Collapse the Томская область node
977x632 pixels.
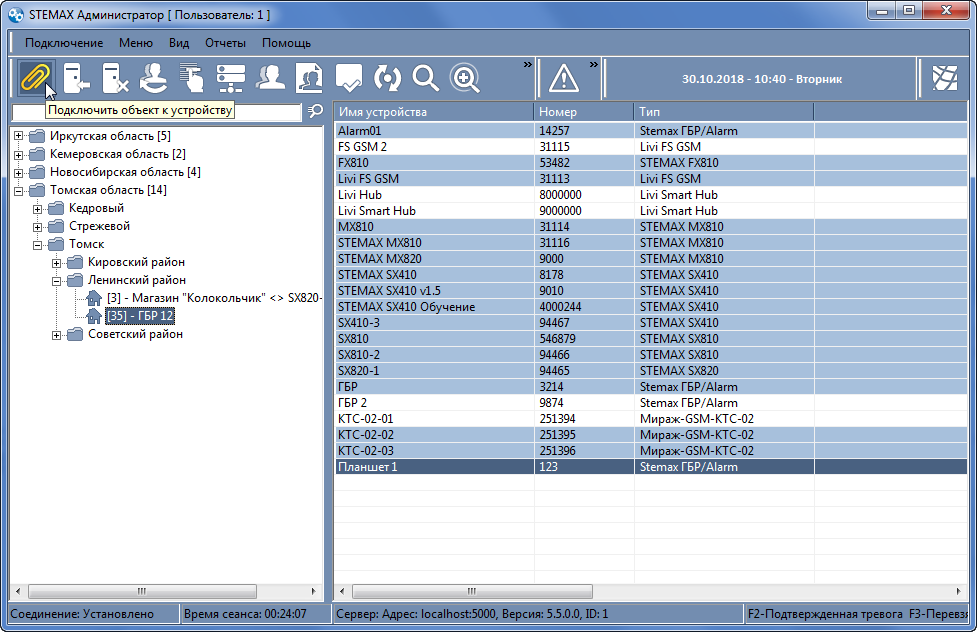[19, 190]
